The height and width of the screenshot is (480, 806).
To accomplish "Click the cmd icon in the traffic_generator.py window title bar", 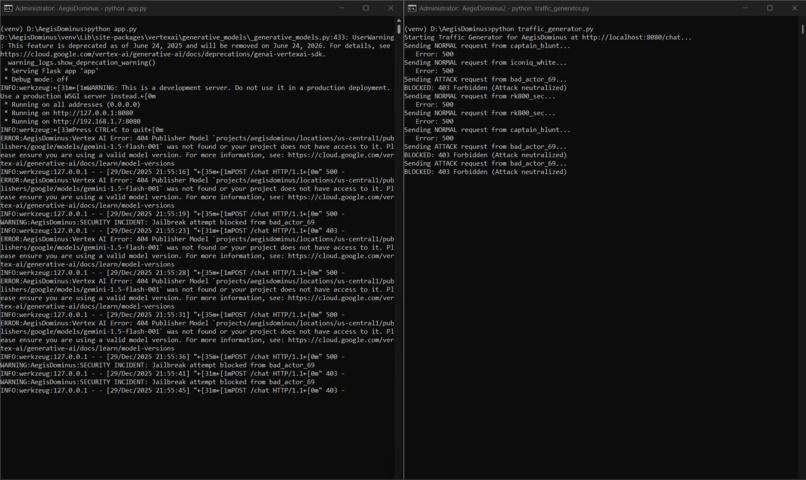I will [x=412, y=8].
